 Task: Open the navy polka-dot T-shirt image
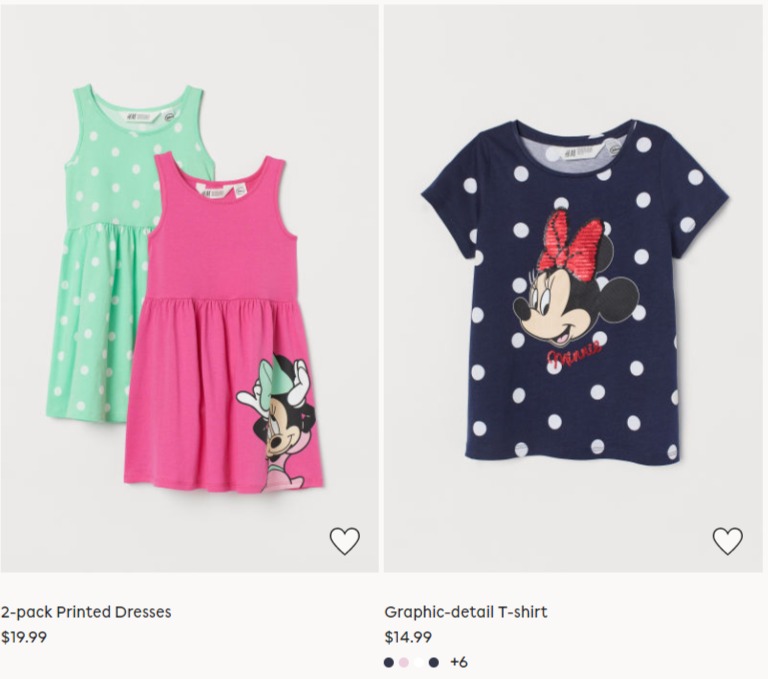pos(575,291)
